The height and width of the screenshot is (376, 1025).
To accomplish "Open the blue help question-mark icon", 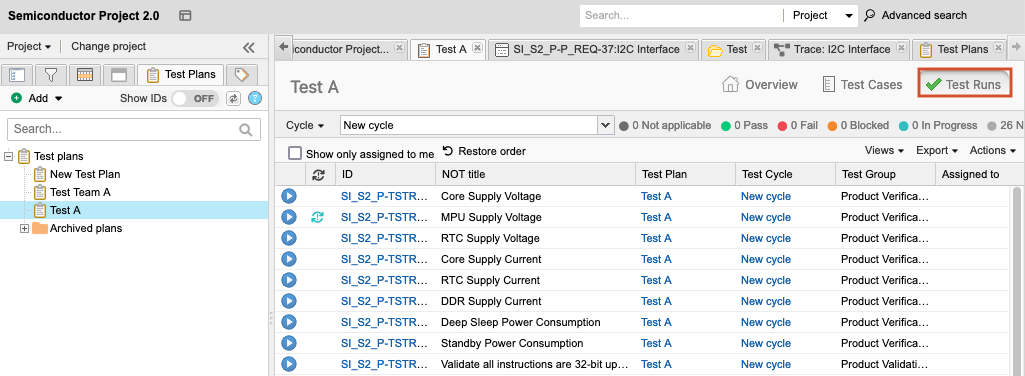I will point(255,99).
